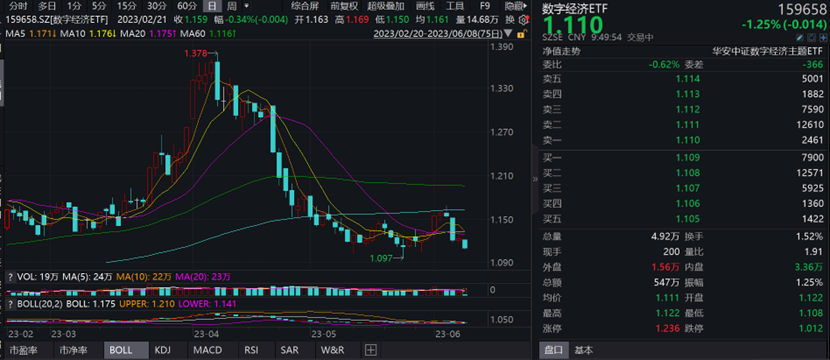This screenshot has width=830, height=360.
Task: Add a new indicator tab with plus box
Action: tap(371, 350)
